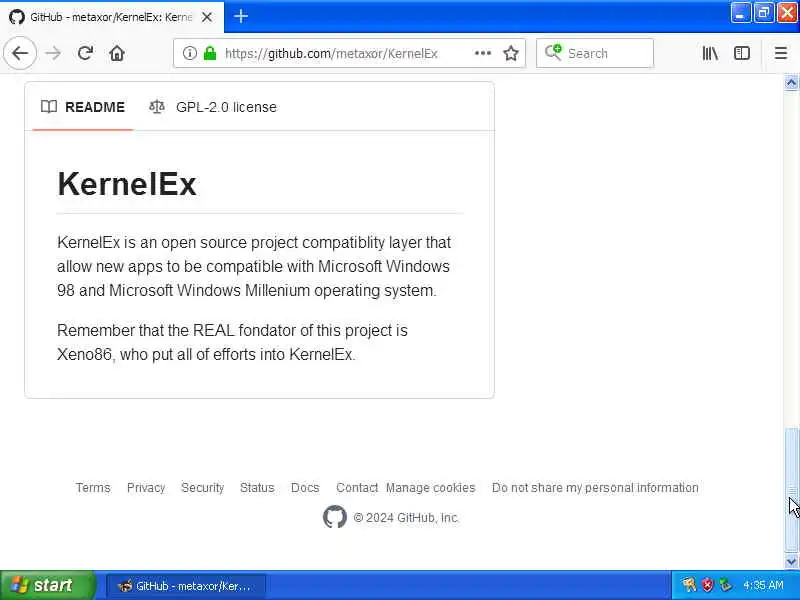The width and height of the screenshot is (800, 600).
Task: Click the green padlock security icon
Action: [x=210, y=53]
